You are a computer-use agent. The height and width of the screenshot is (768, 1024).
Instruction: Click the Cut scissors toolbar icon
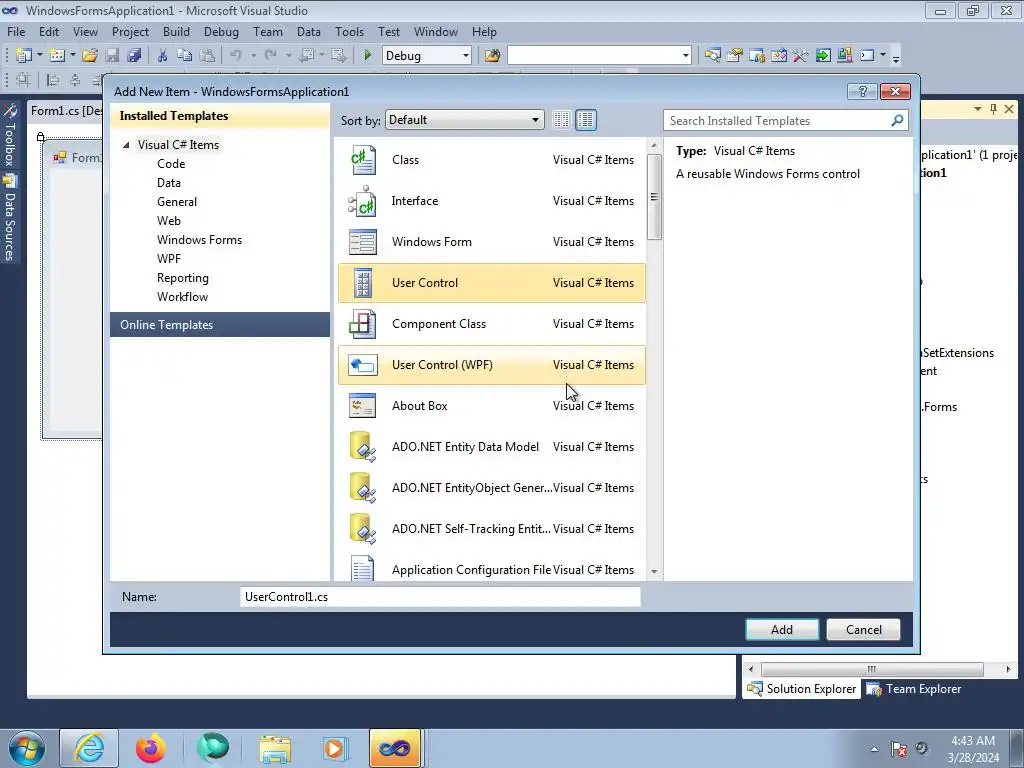(x=162, y=56)
